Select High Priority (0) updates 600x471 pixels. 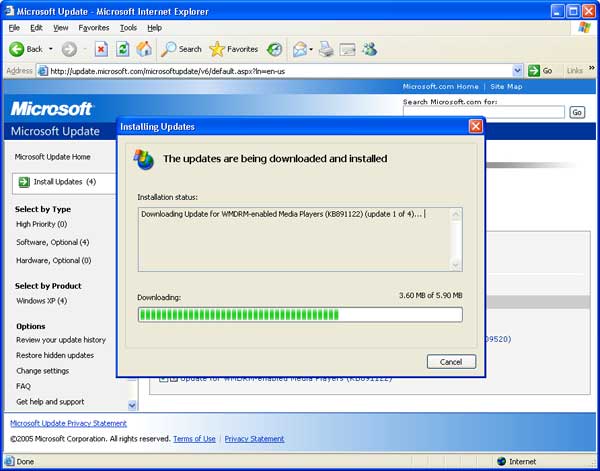[x=41, y=224]
